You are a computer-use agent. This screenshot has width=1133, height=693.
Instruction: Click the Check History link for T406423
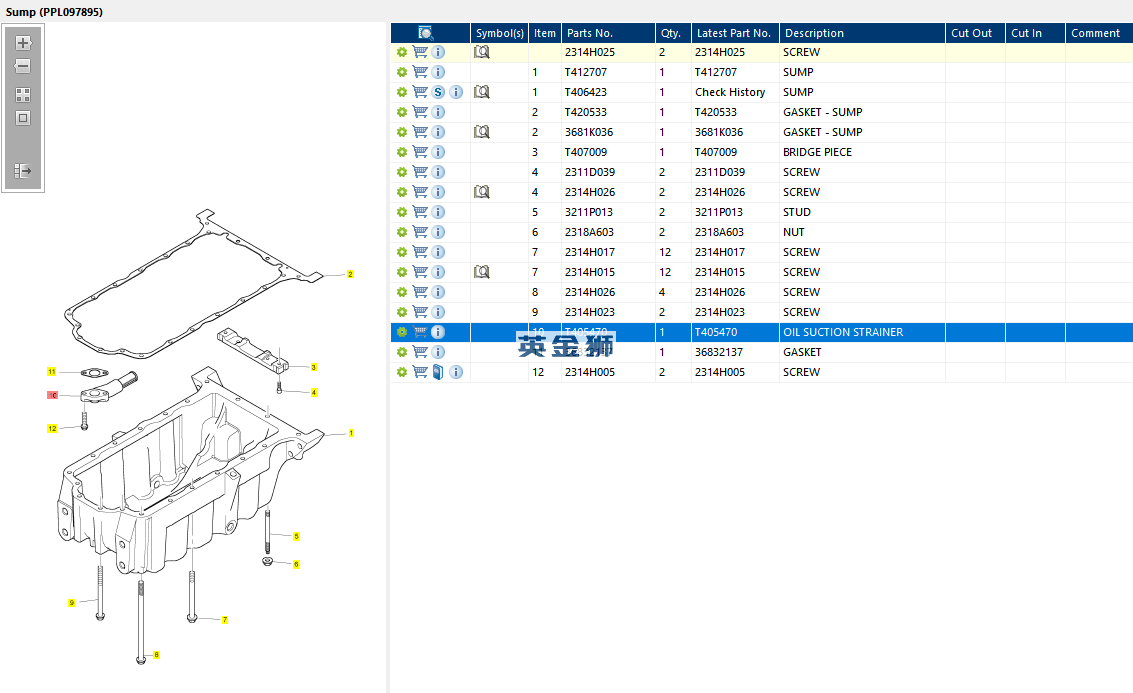(x=730, y=92)
